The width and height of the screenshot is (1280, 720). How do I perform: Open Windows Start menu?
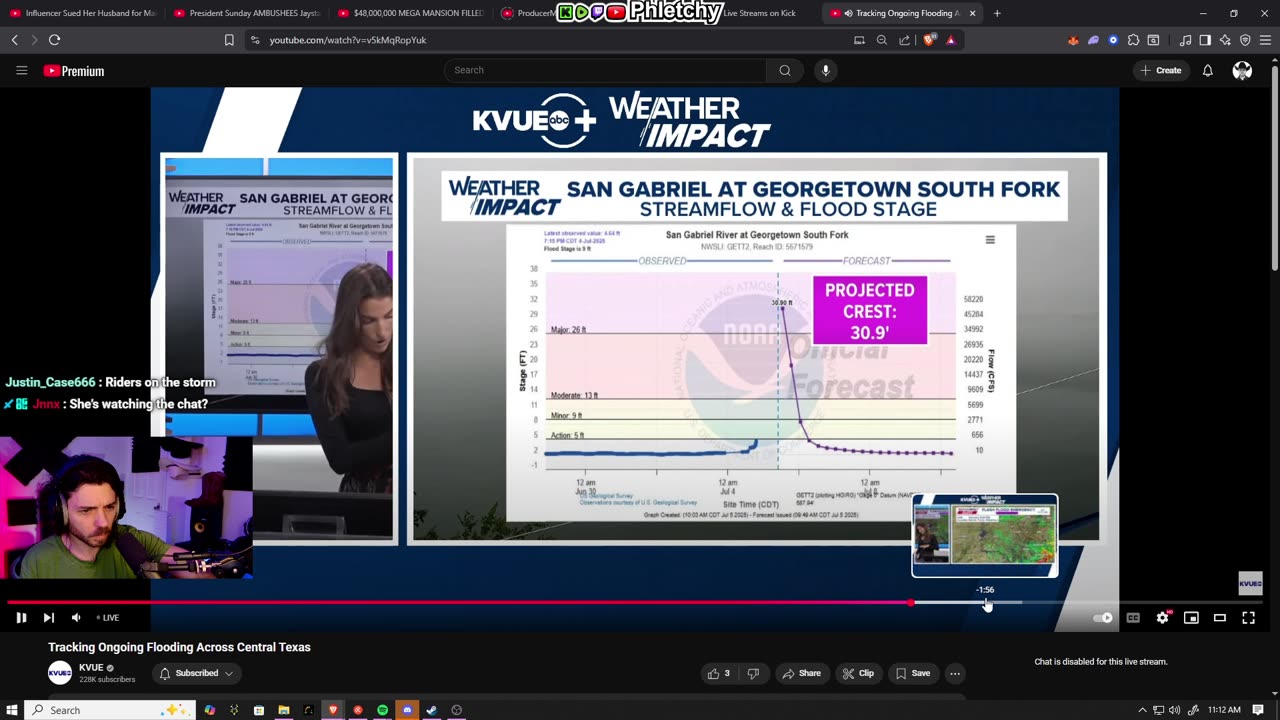click(x=11, y=710)
